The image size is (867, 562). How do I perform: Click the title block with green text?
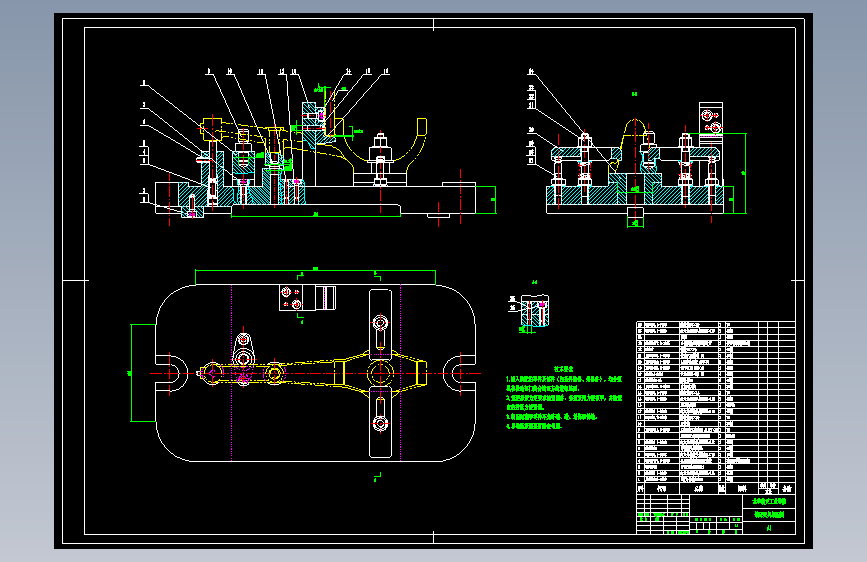pyautogui.click(x=716, y=514)
